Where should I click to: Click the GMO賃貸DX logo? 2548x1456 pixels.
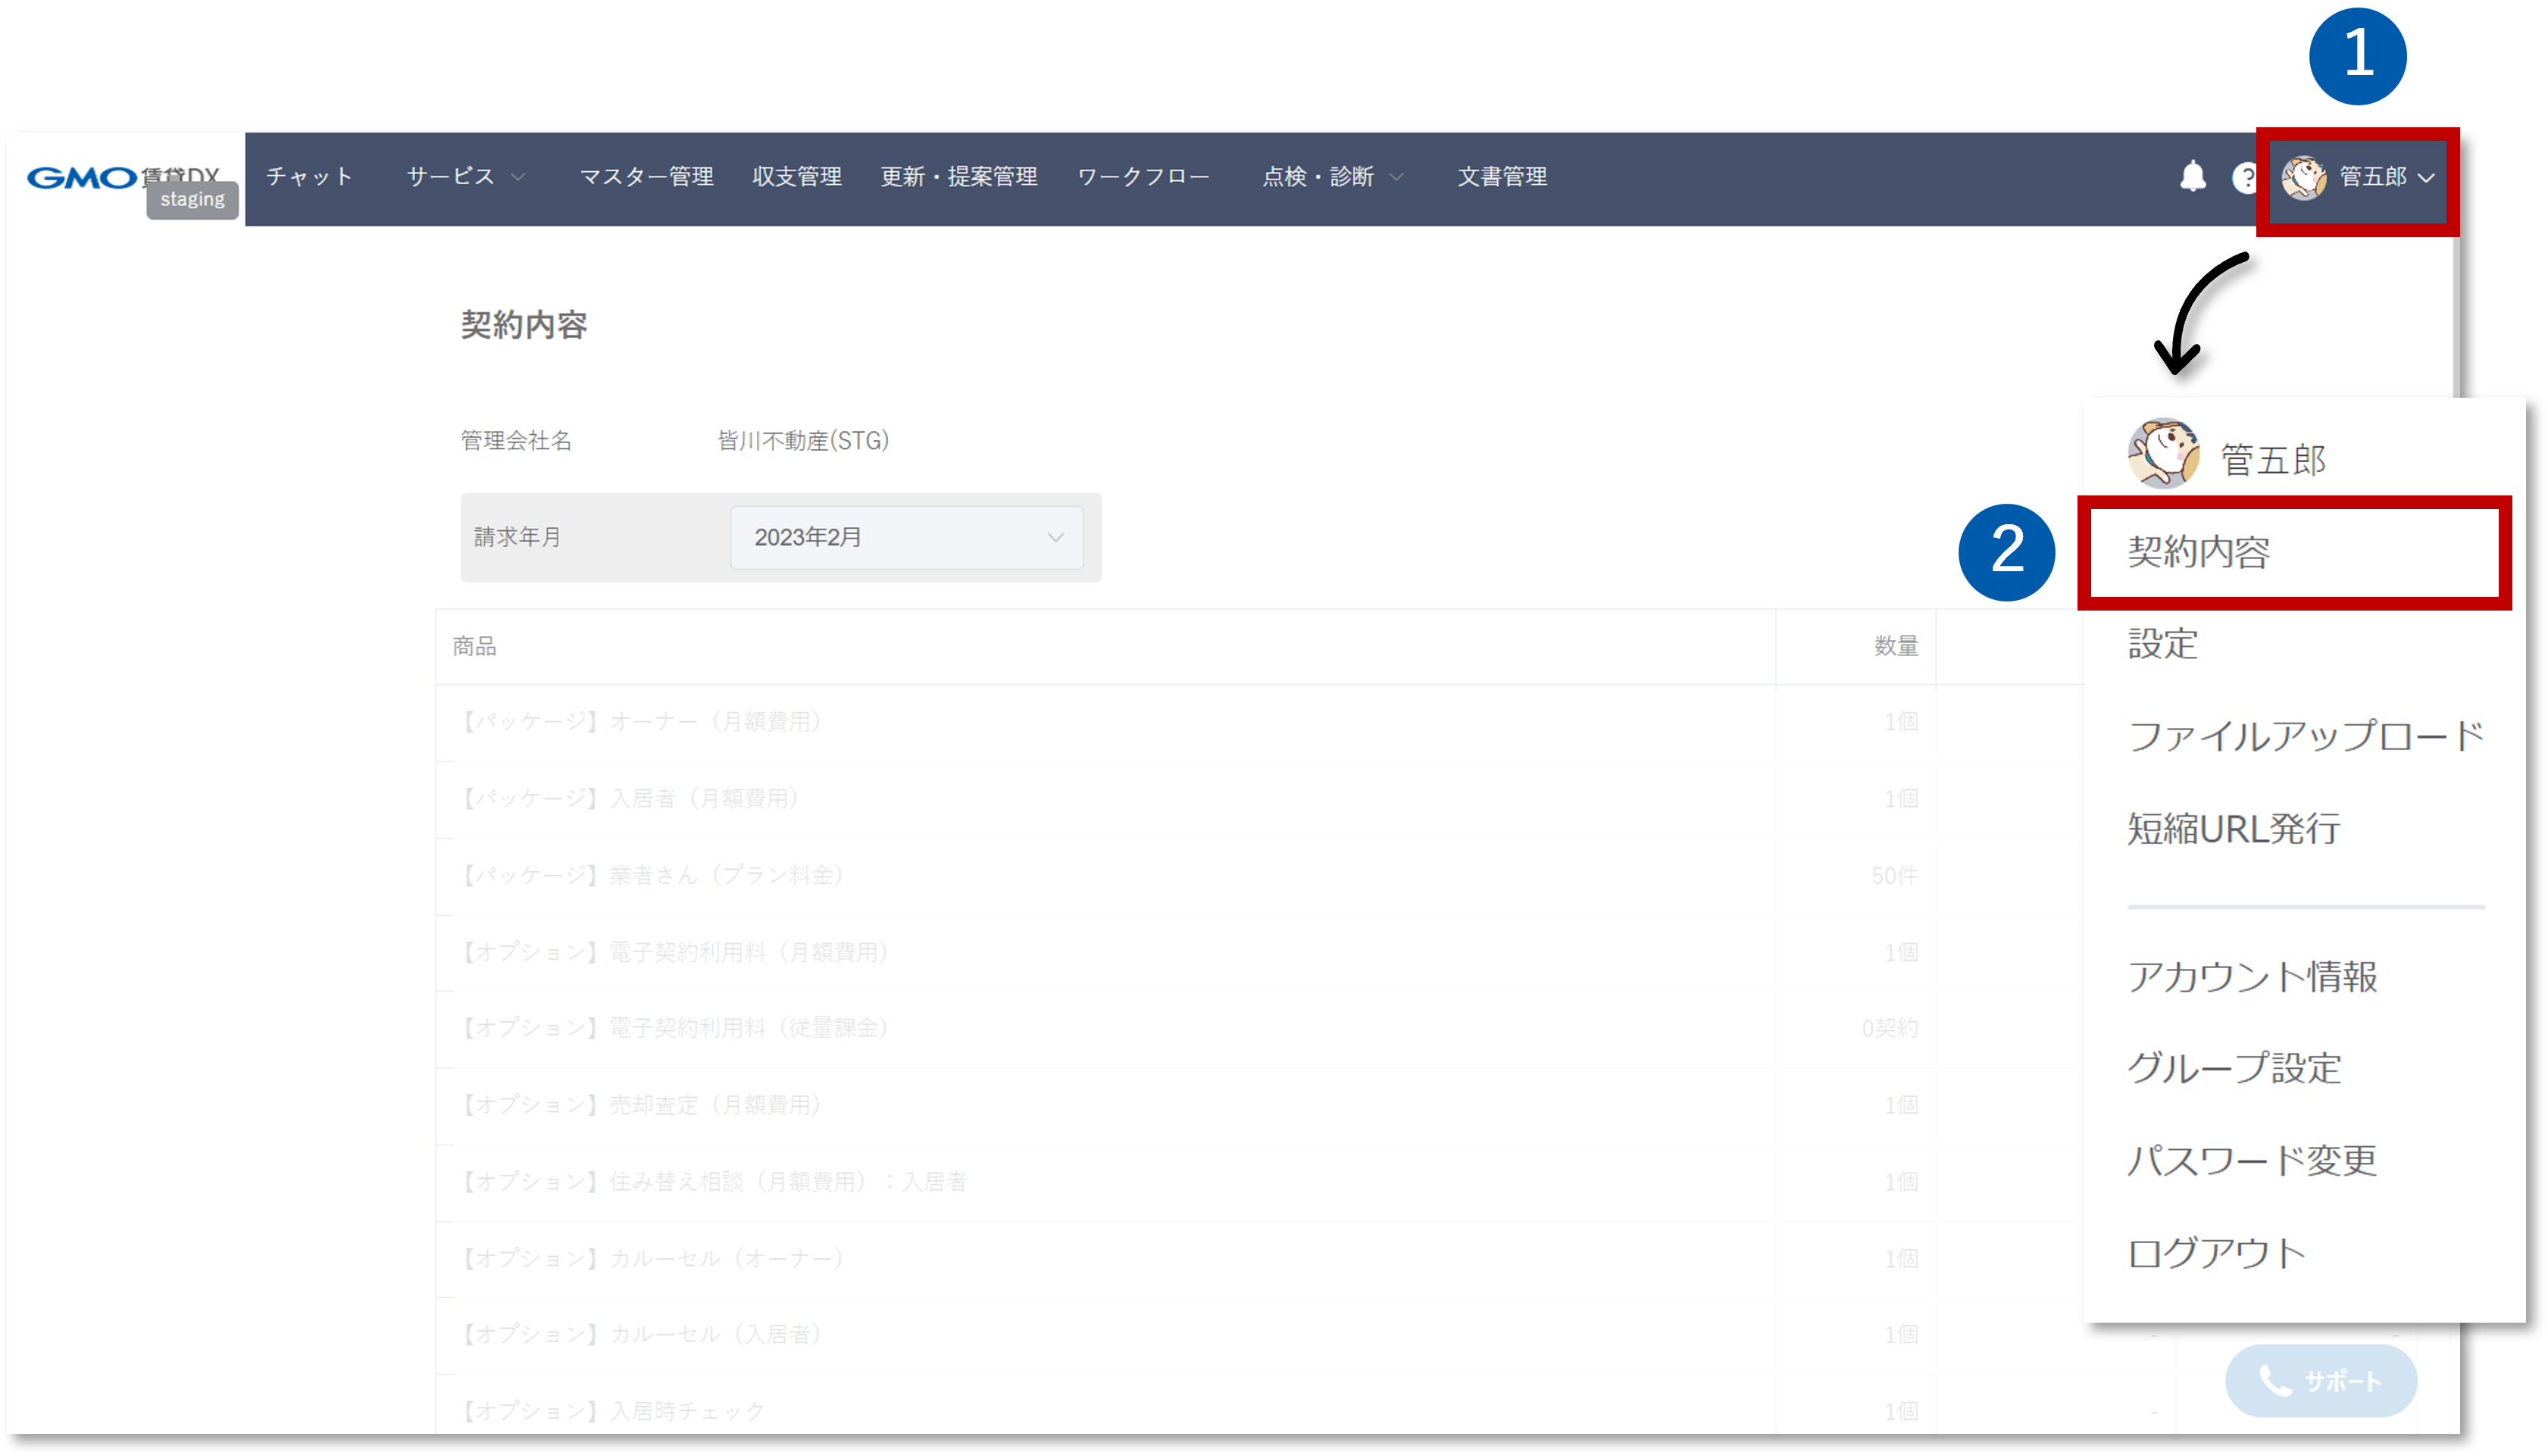(120, 178)
